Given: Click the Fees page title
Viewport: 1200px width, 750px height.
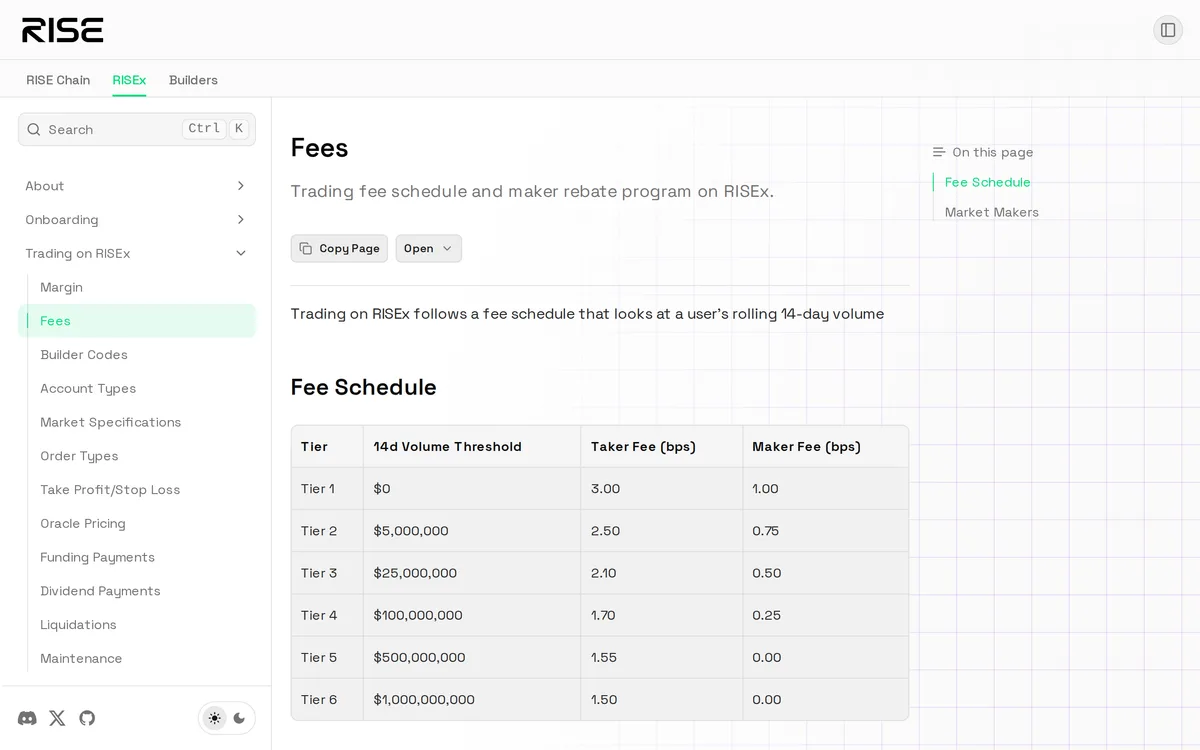Looking at the screenshot, I should click(x=320, y=148).
